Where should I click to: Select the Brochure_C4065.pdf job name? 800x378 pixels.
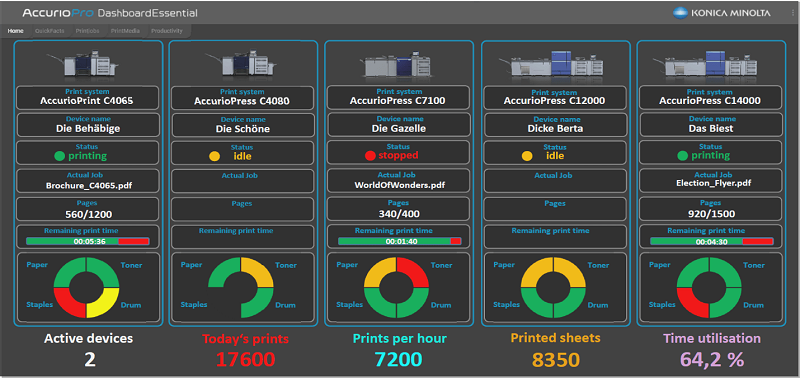pos(89,185)
